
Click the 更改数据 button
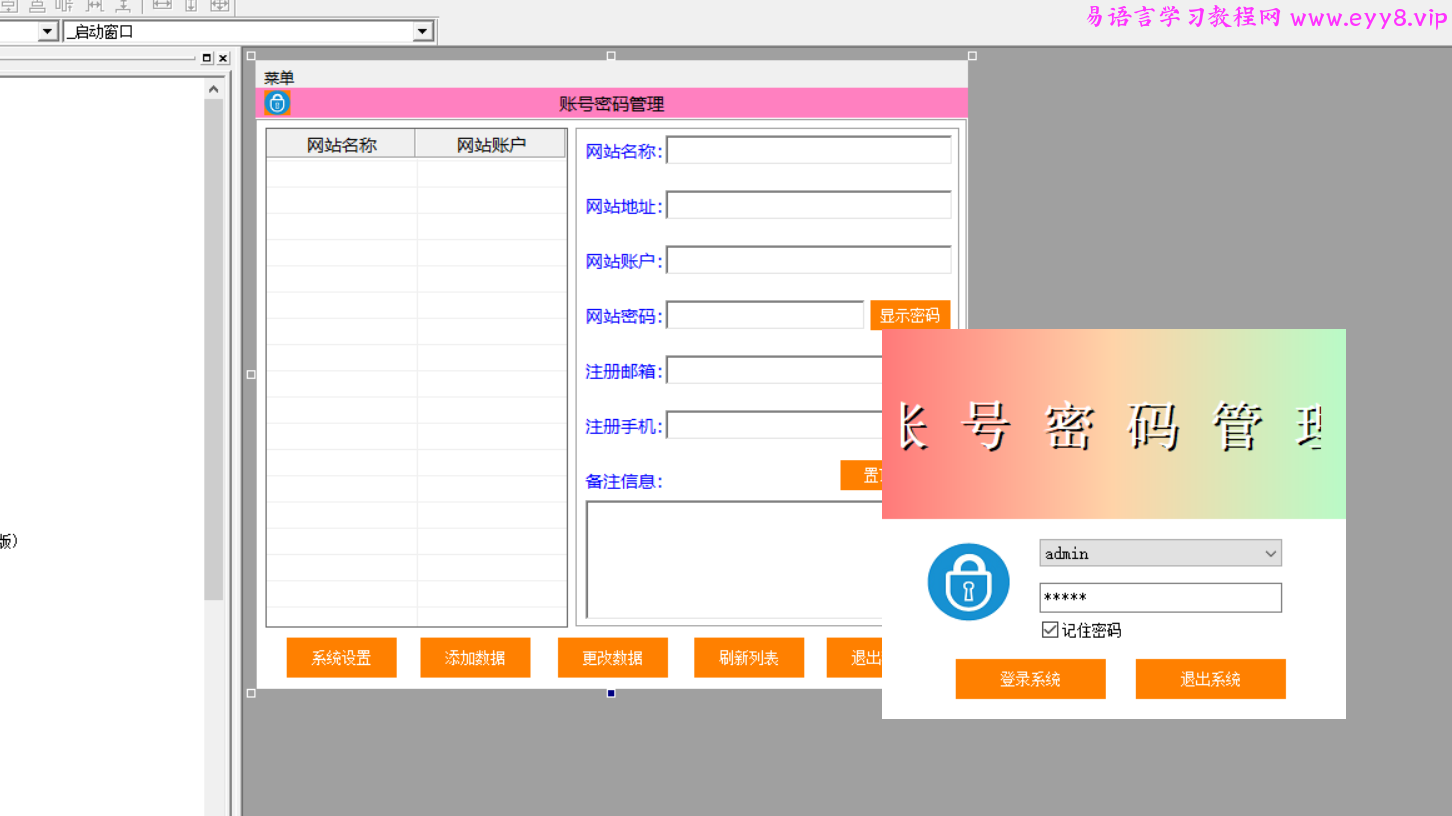click(613, 658)
